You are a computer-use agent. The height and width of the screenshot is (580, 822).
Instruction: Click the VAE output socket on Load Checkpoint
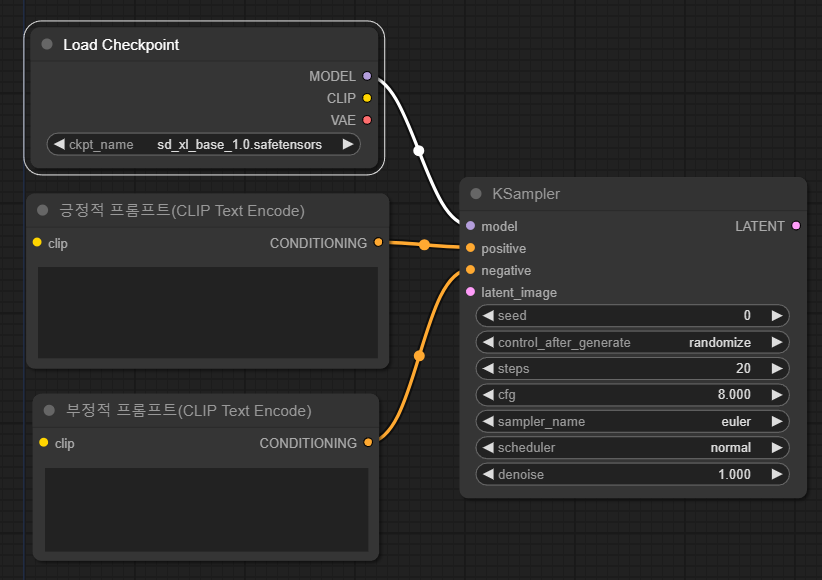[367, 120]
